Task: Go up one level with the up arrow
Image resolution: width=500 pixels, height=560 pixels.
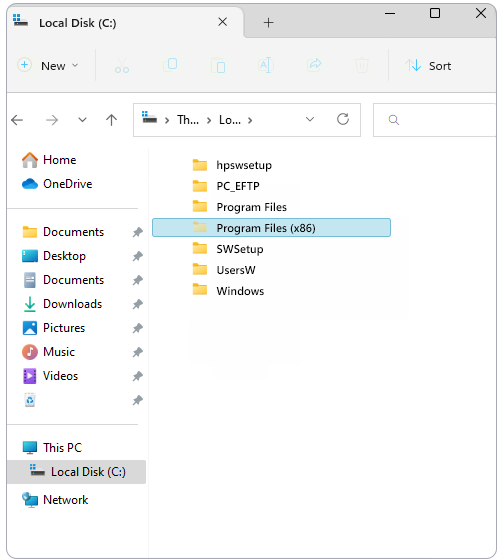Action: [x=111, y=120]
